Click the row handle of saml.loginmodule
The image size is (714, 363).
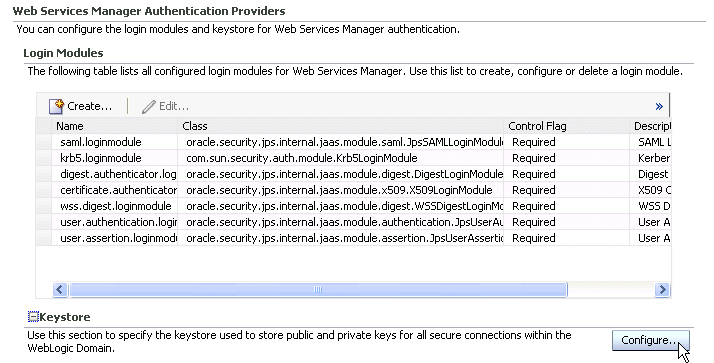[x=44, y=142]
